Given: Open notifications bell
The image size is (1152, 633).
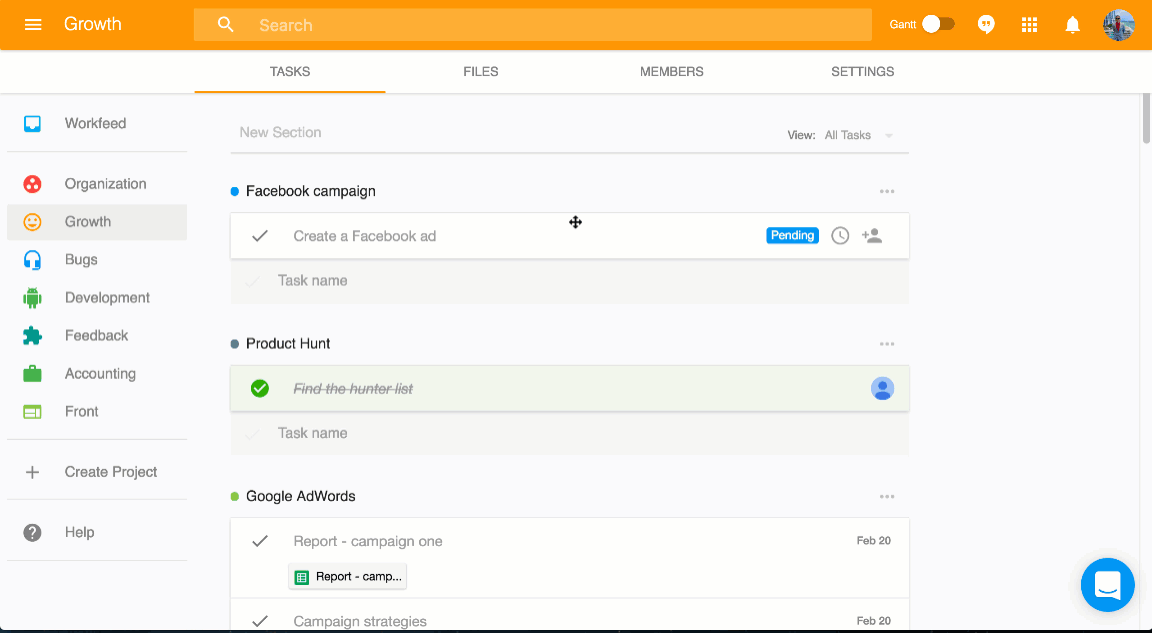Looking at the screenshot, I should pyautogui.click(x=1073, y=25).
